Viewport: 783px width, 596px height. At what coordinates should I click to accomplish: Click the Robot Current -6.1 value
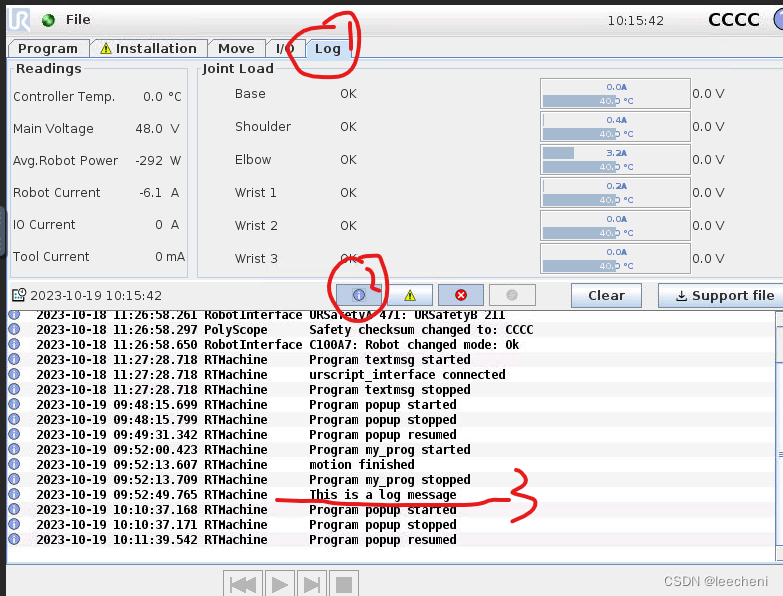pos(150,193)
